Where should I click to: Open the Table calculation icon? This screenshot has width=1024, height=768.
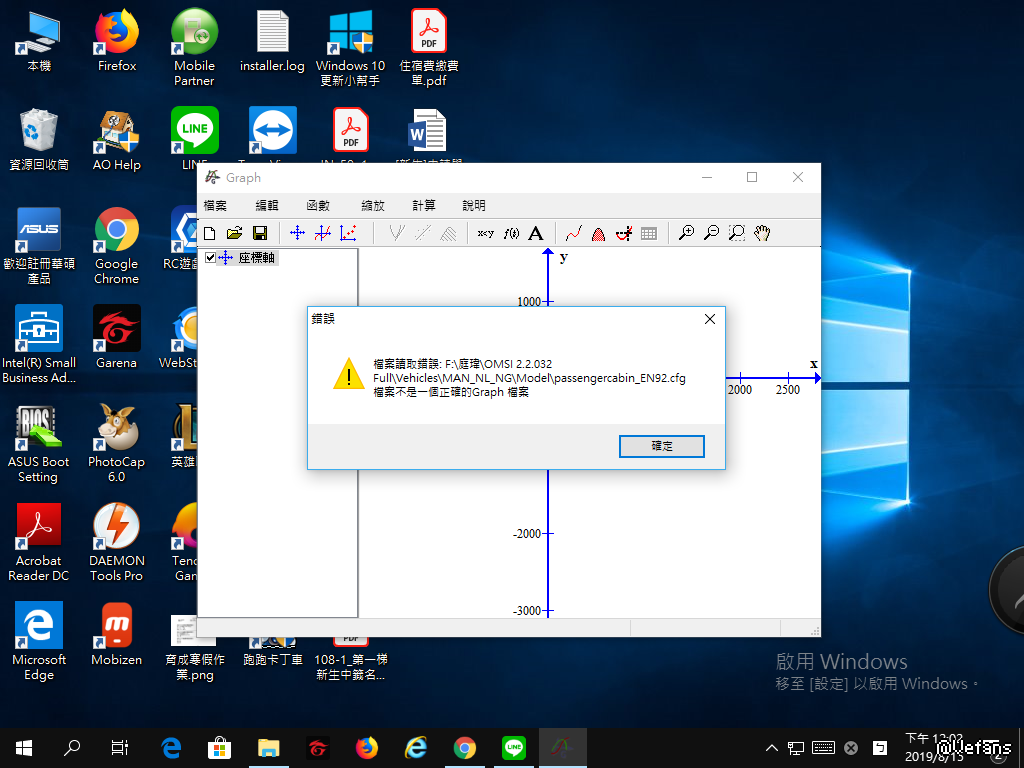(x=649, y=233)
